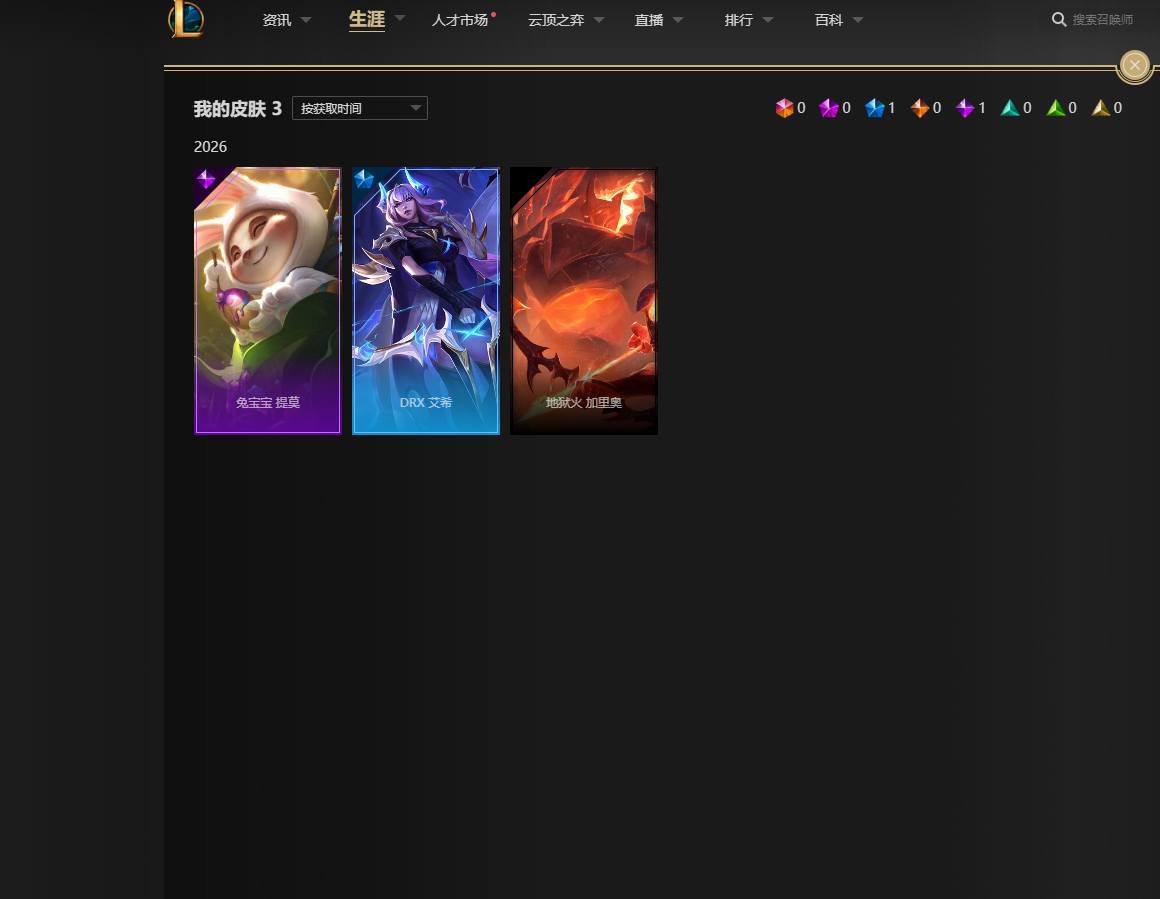
Task: Expand the 排行 menu arrow
Action: click(767, 20)
